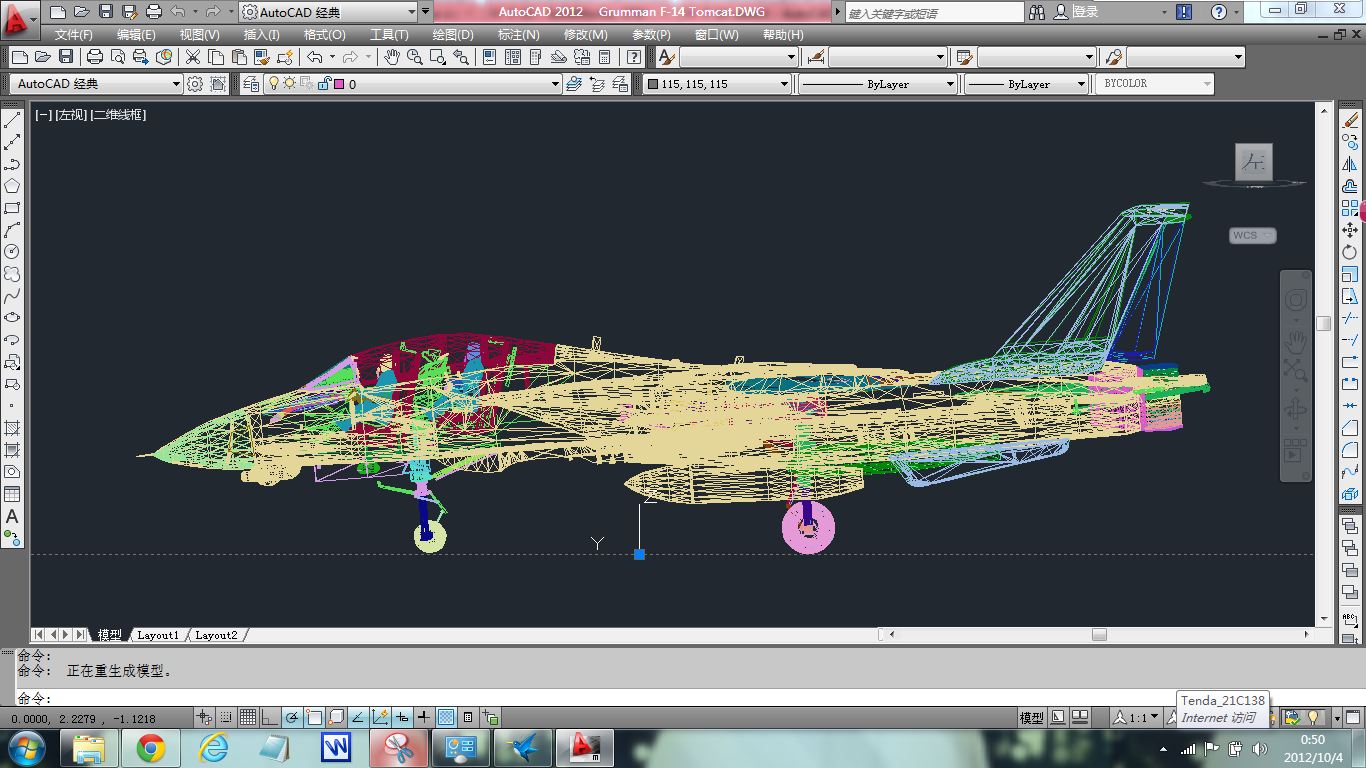1366x768 pixels.
Task: Click the Plot print icon in standard toolbar
Action: point(94,57)
